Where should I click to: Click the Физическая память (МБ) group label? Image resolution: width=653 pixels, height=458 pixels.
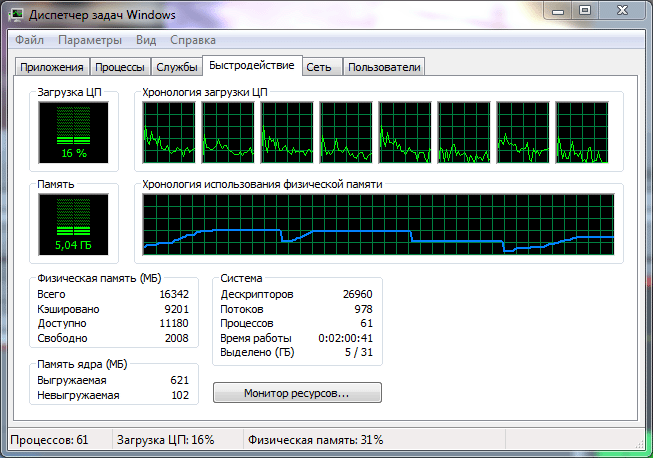(99, 278)
